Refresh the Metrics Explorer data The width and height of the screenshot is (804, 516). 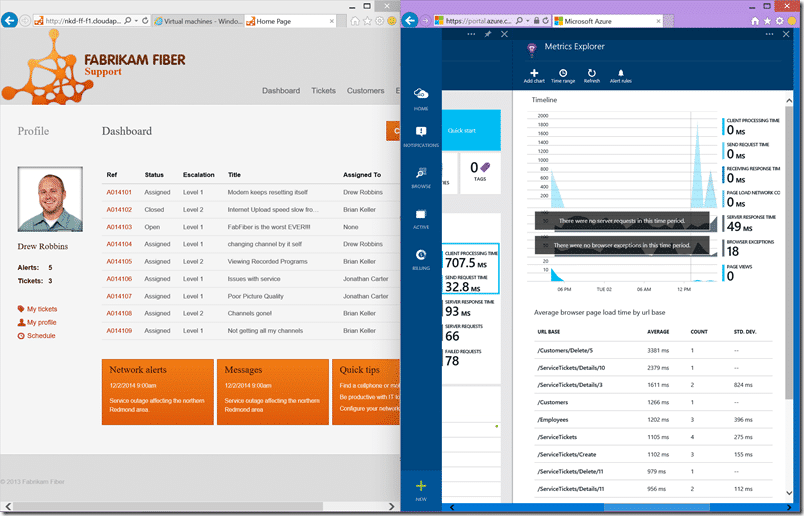[591, 76]
